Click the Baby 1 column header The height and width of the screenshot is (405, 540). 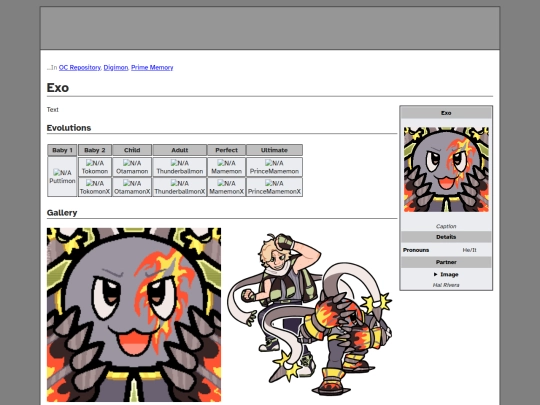tap(62, 150)
